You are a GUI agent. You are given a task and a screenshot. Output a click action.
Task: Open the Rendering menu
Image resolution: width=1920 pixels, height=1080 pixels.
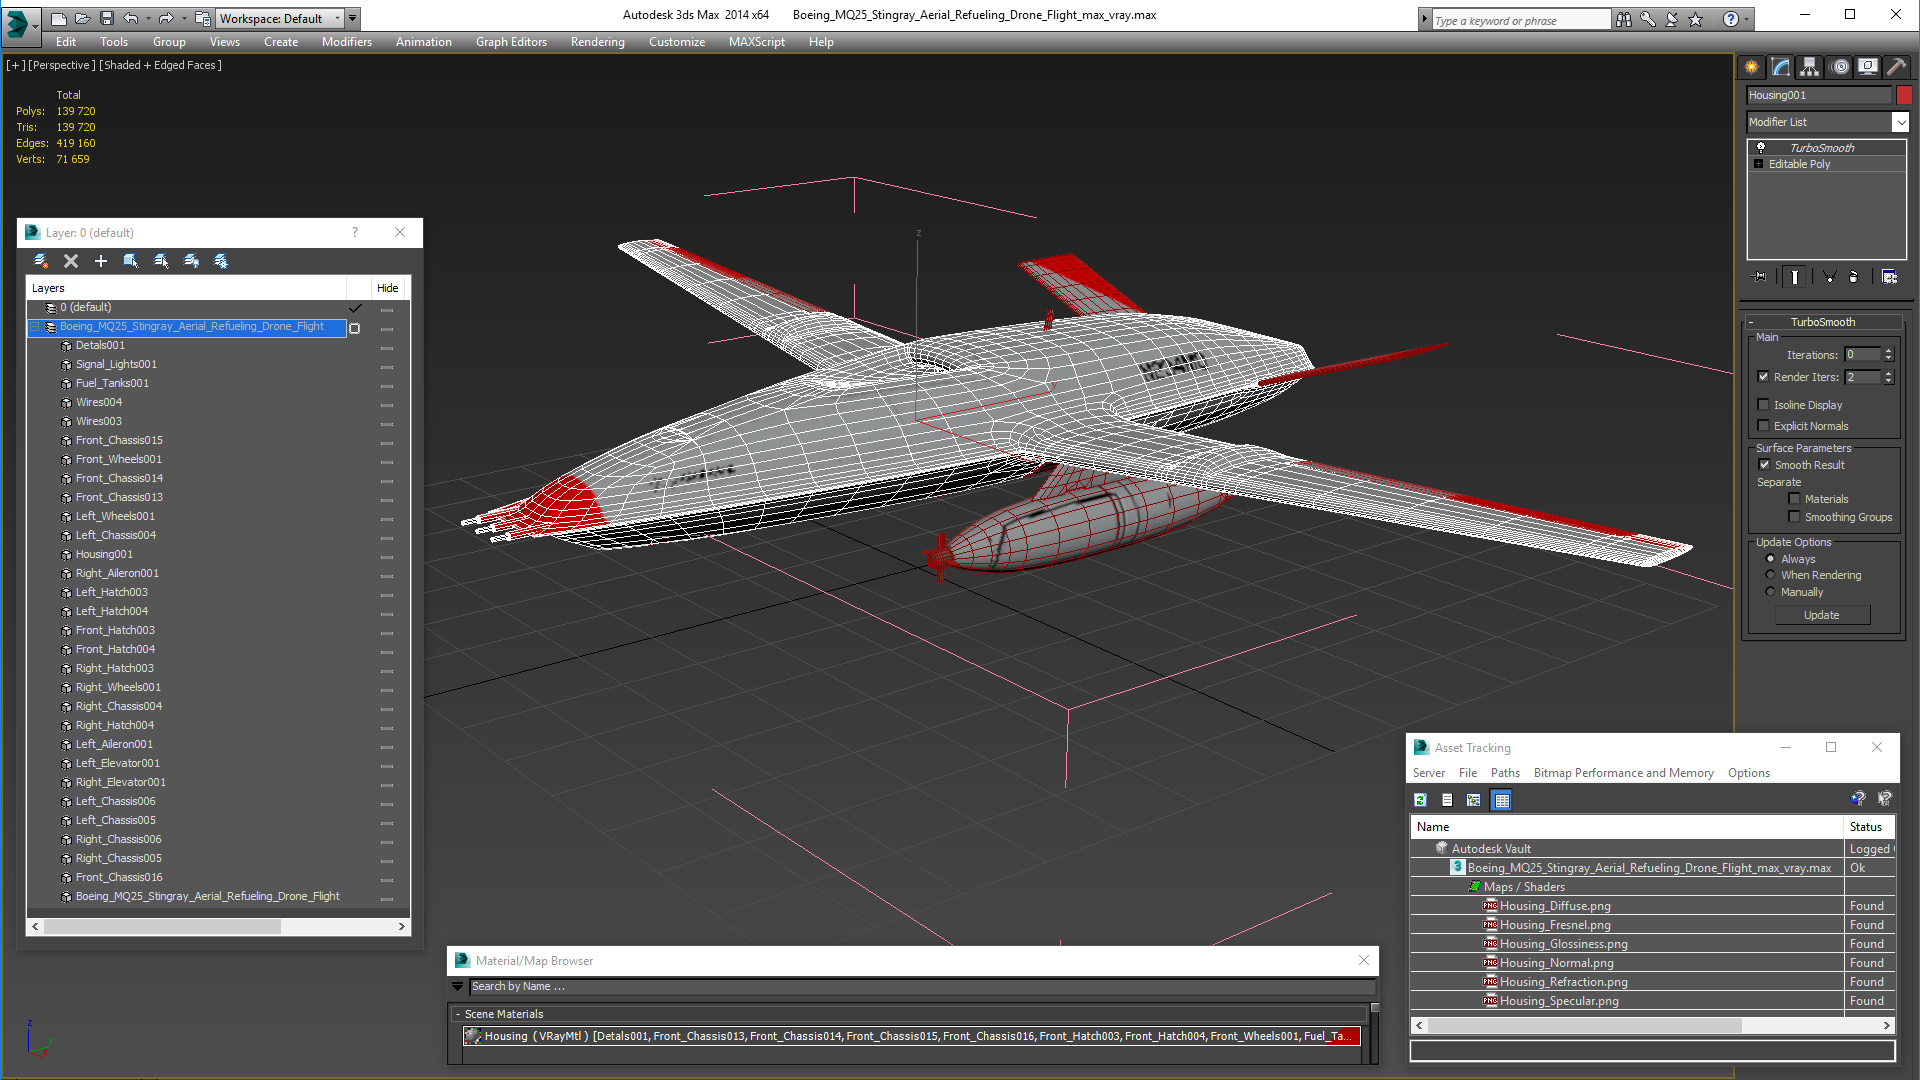point(598,42)
